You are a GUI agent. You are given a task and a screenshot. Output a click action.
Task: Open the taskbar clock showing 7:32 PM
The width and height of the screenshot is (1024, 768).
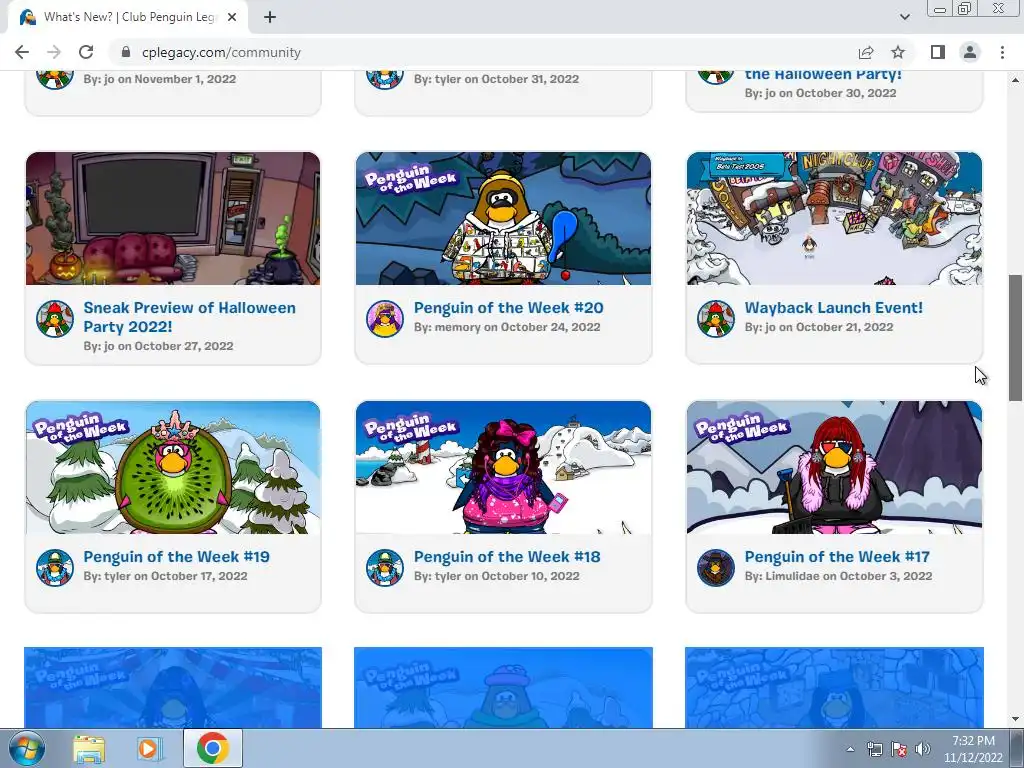tap(973, 749)
